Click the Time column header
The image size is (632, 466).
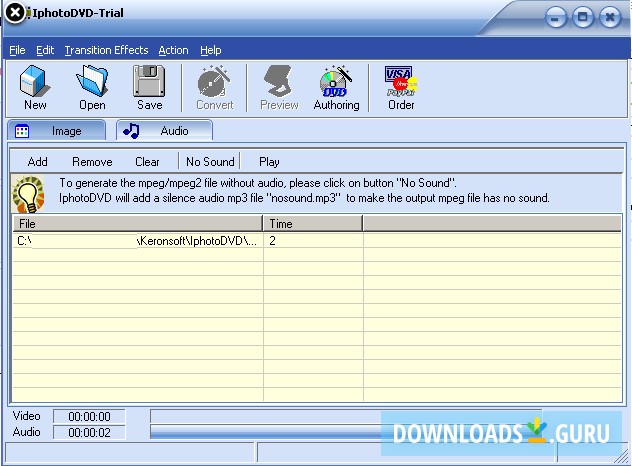point(313,224)
